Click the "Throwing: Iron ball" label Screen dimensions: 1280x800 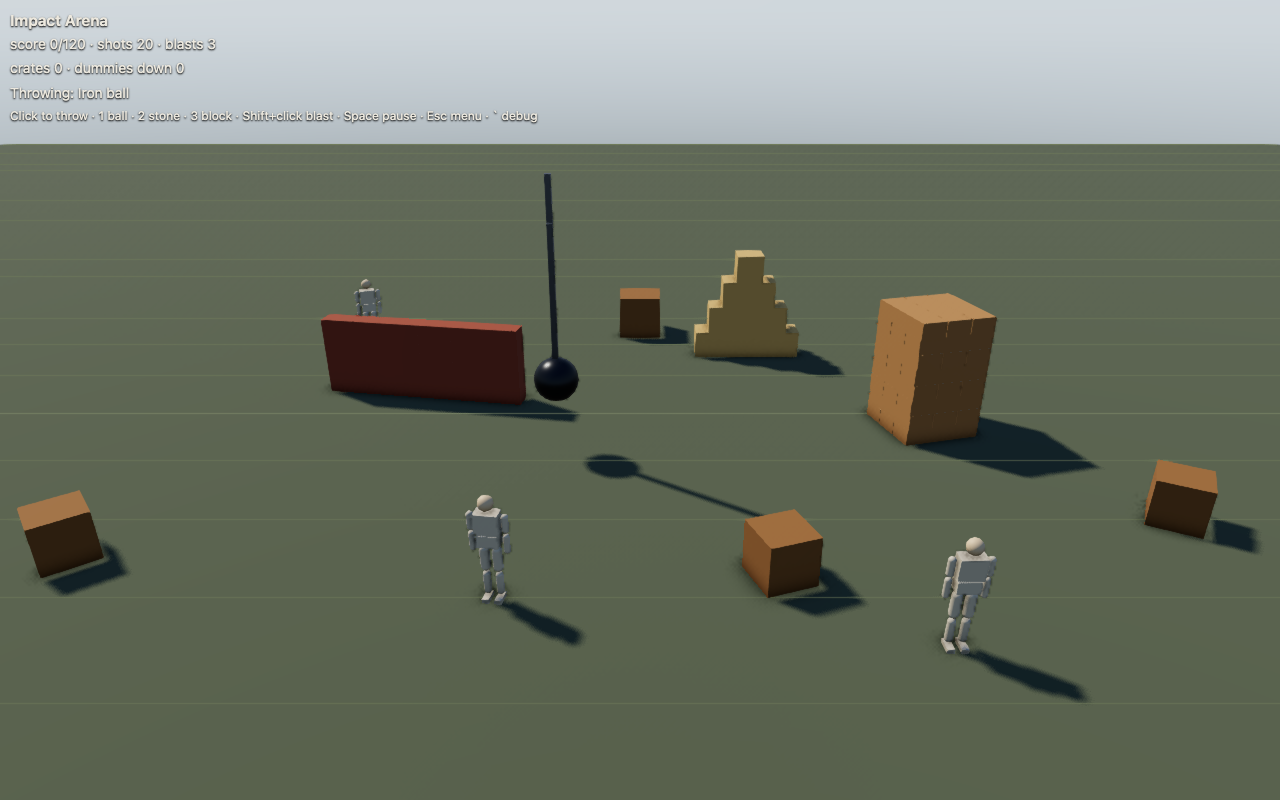pyautogui.click(x=70, y=93)
